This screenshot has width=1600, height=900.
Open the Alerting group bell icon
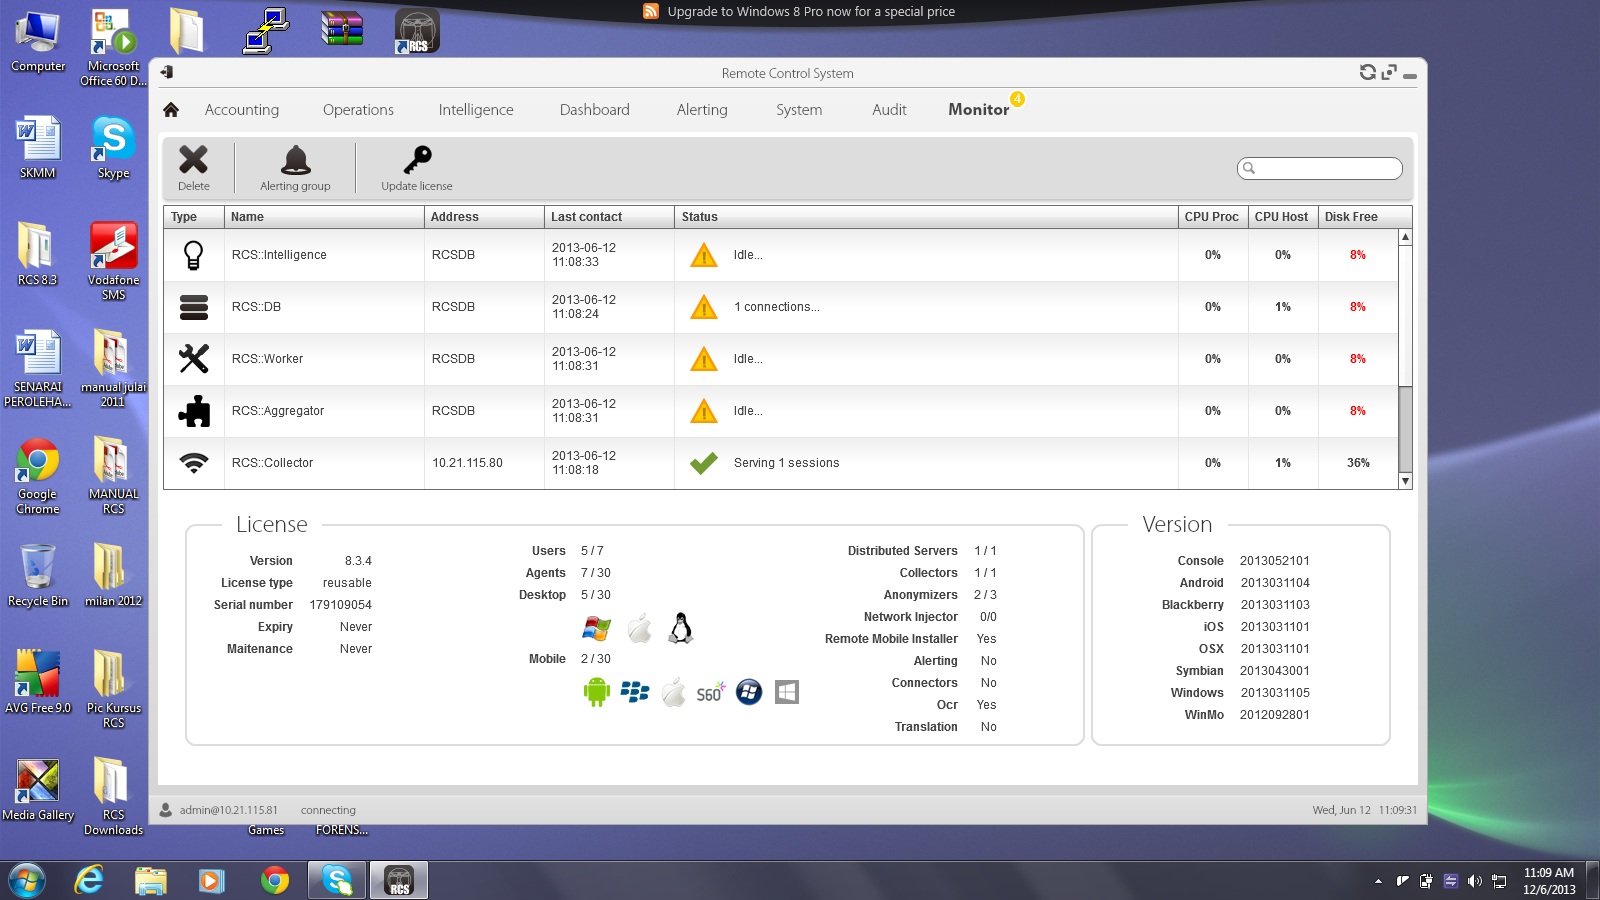296,160
